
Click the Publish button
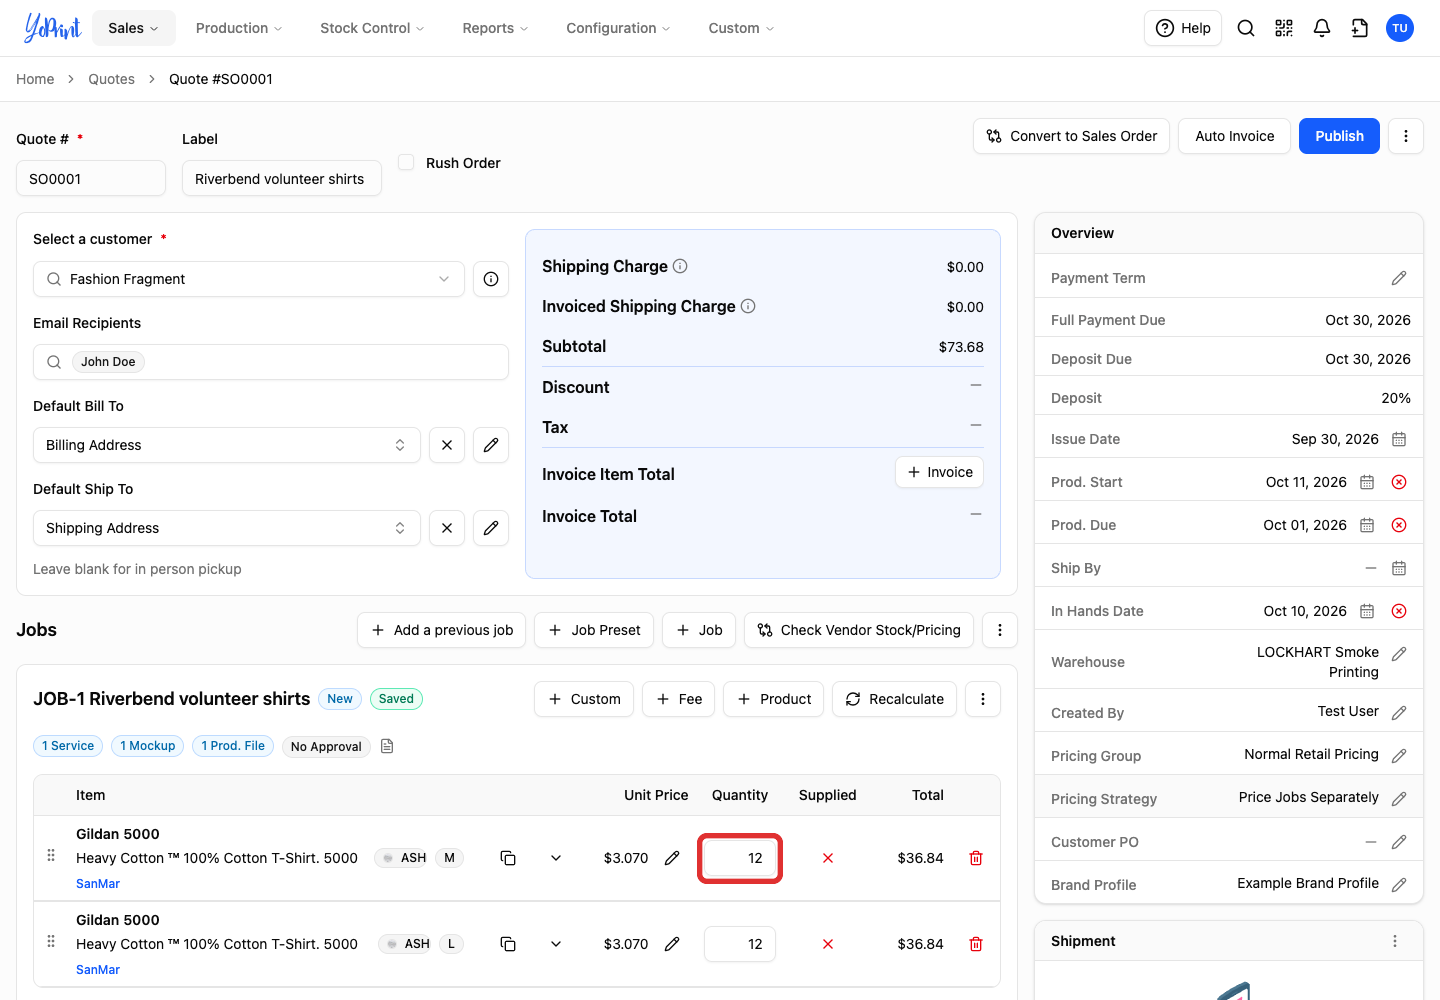point(1339,136)
